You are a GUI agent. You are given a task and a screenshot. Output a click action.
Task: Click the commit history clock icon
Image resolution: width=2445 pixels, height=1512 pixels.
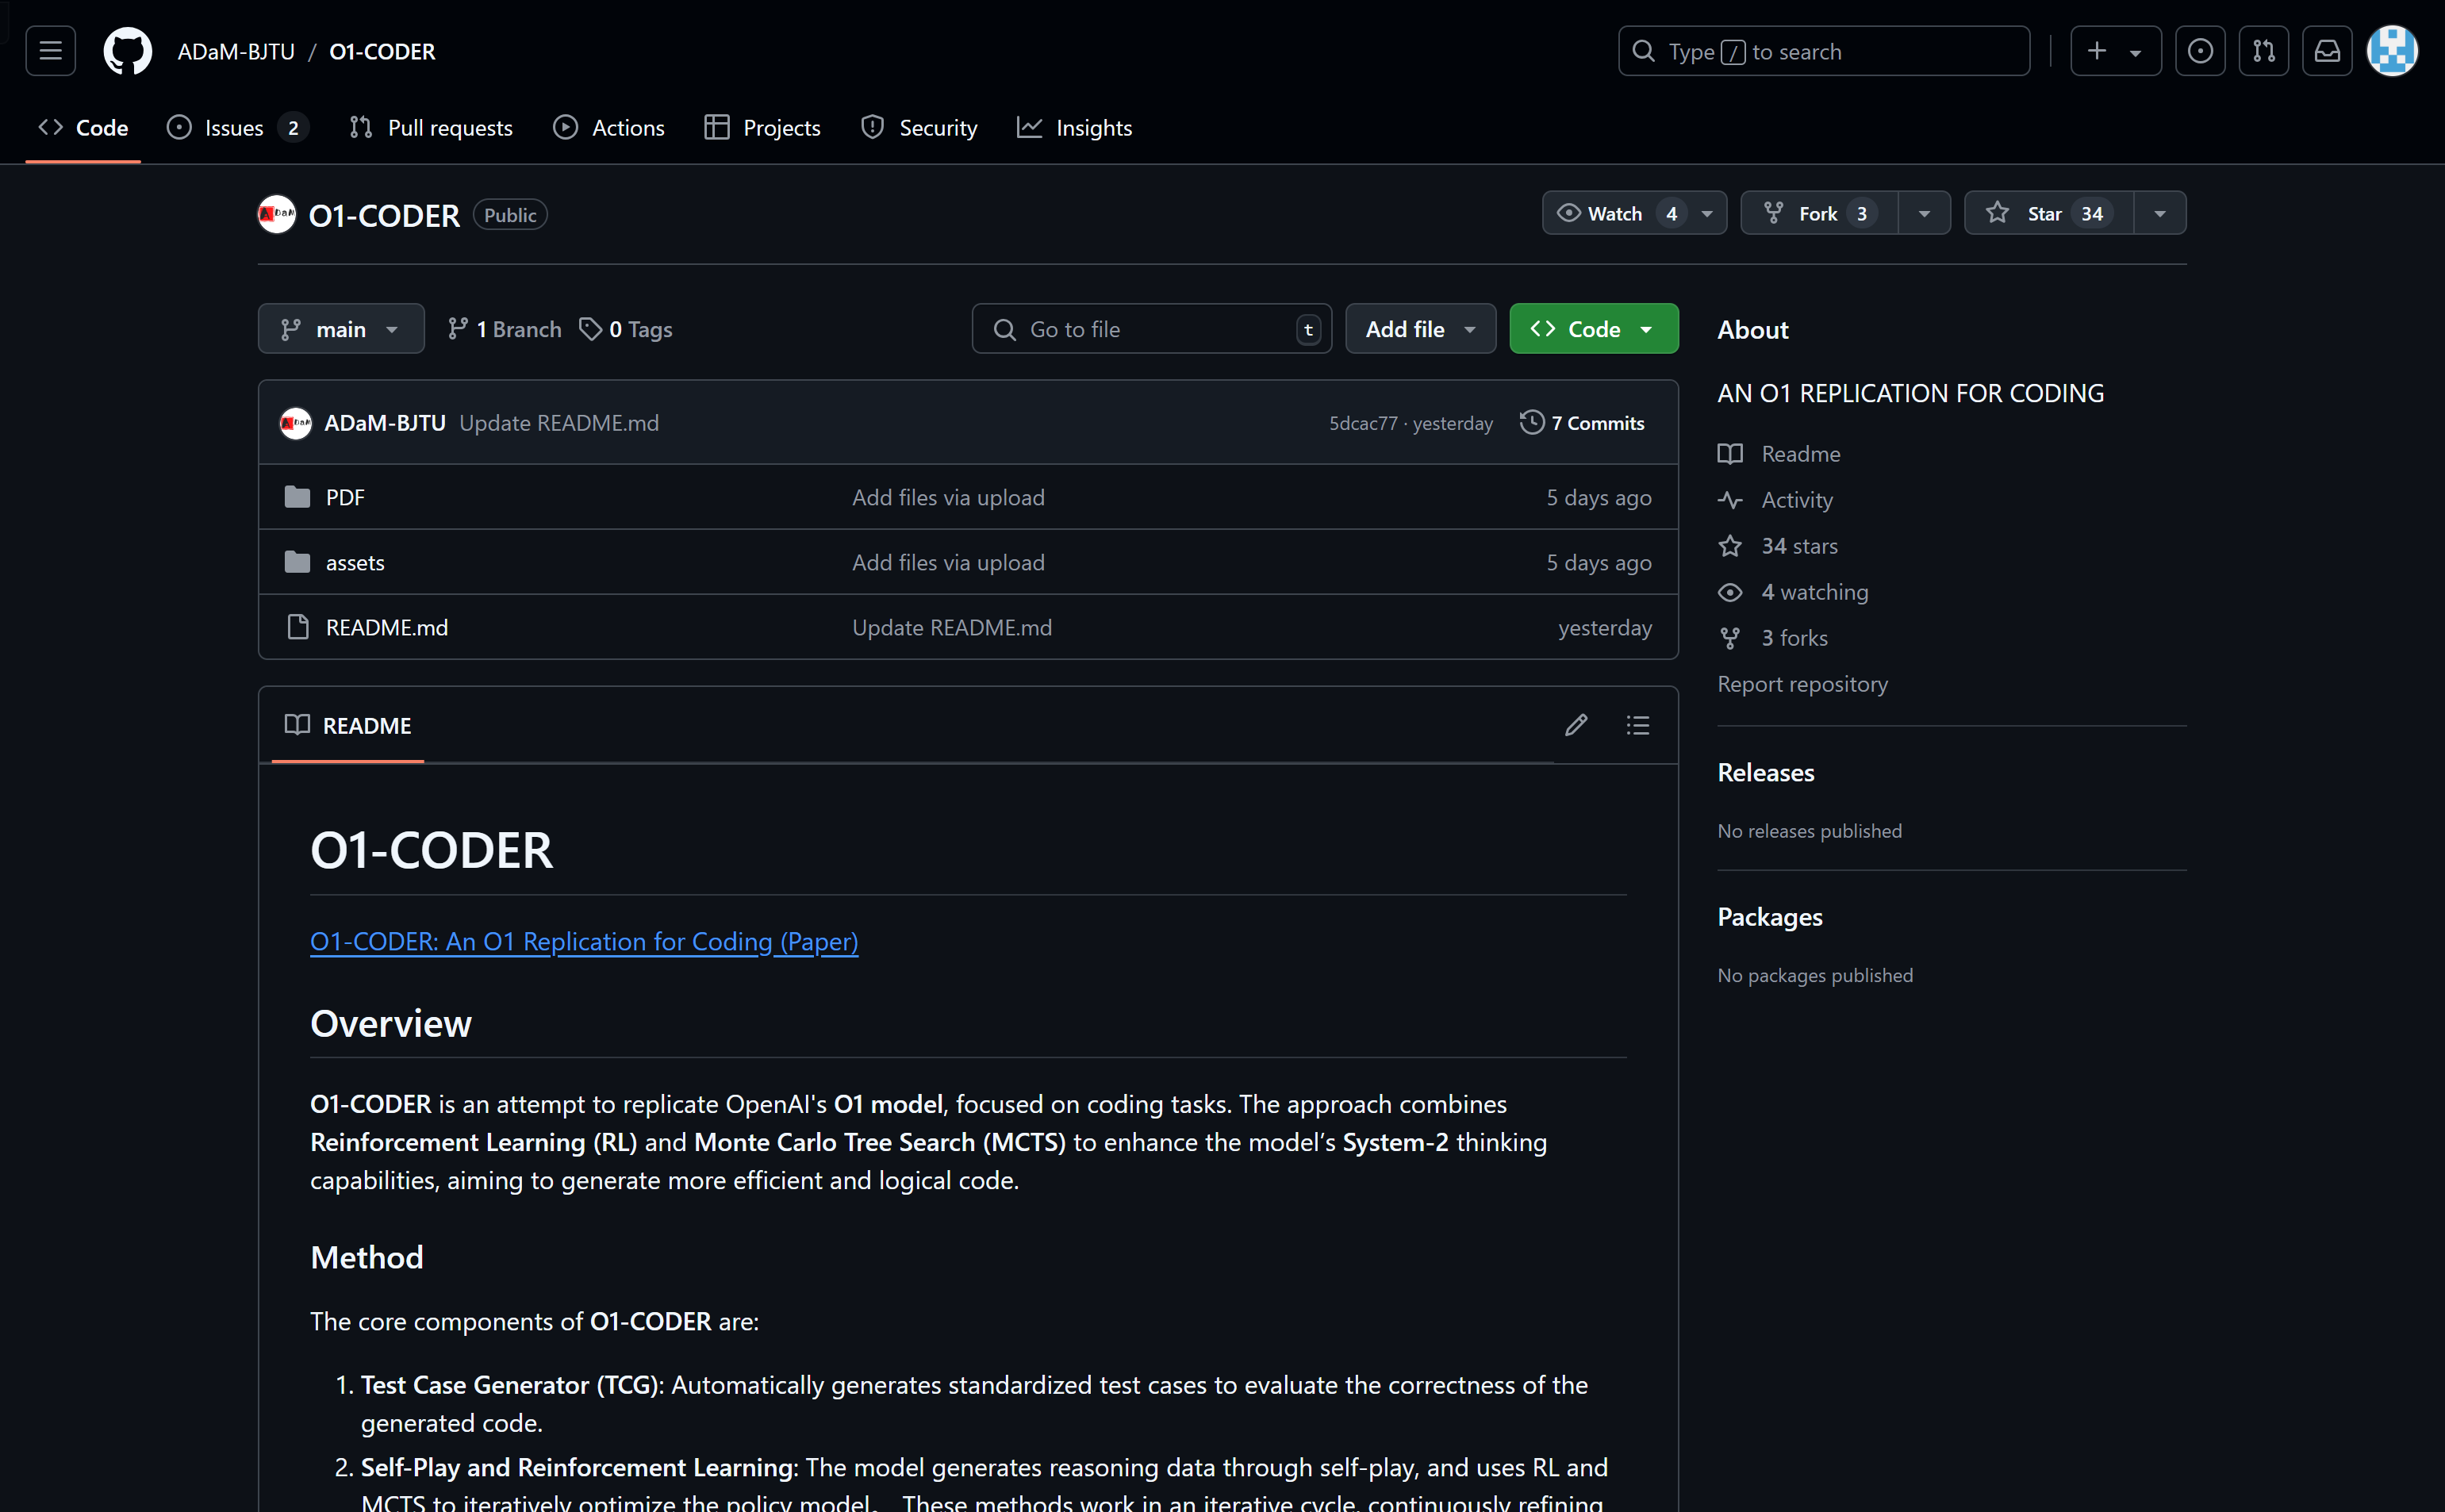click(1531, 423)
